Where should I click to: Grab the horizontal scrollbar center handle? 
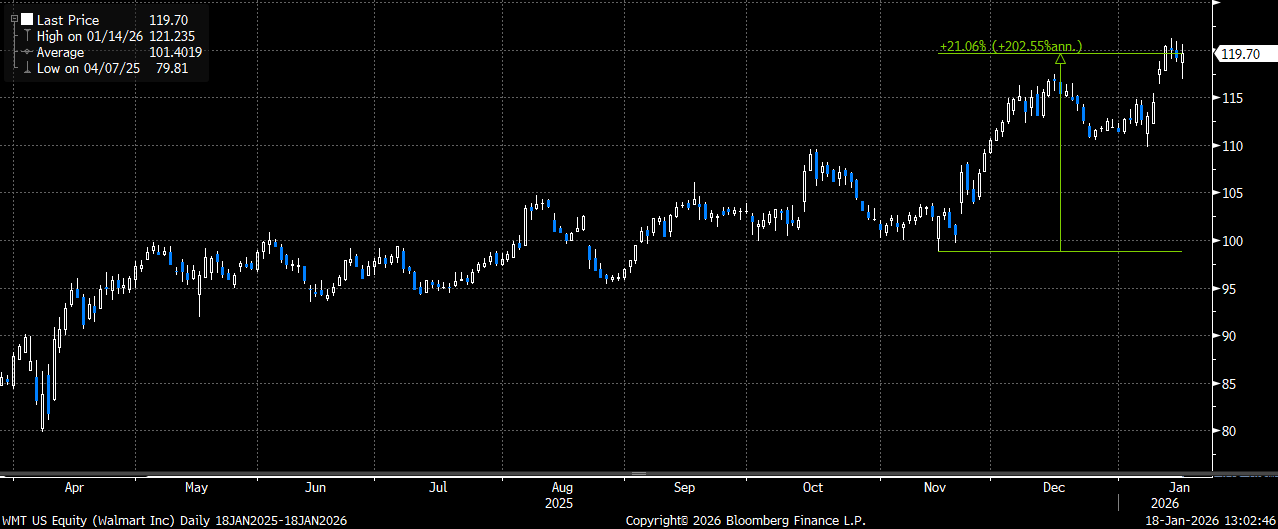639,471
